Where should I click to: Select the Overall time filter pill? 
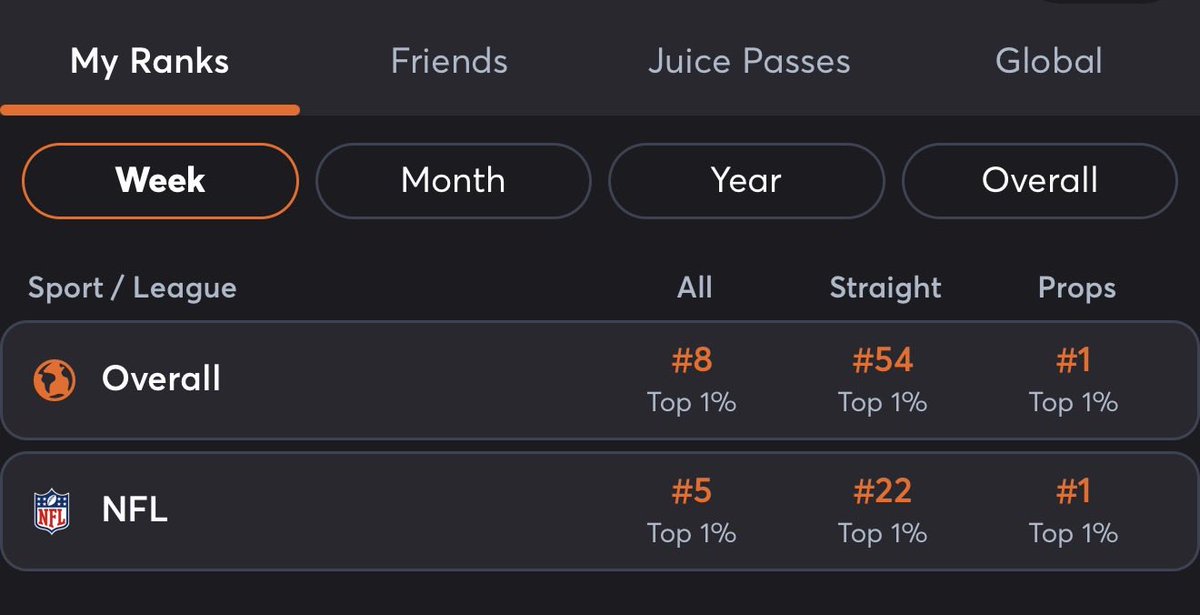click(x=1040, y=181)
